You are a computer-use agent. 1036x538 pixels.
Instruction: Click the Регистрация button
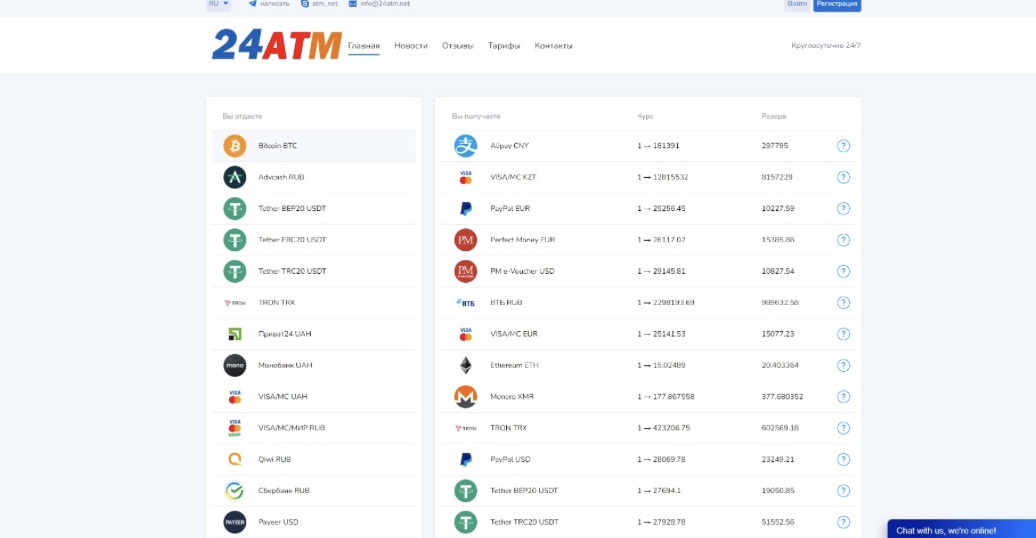[x=836, y=4]
